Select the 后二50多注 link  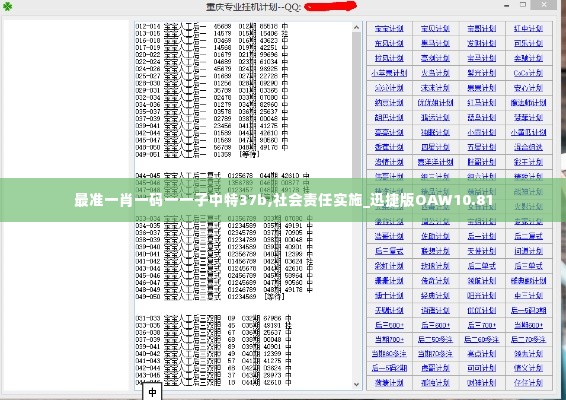[x=435, y=340]
